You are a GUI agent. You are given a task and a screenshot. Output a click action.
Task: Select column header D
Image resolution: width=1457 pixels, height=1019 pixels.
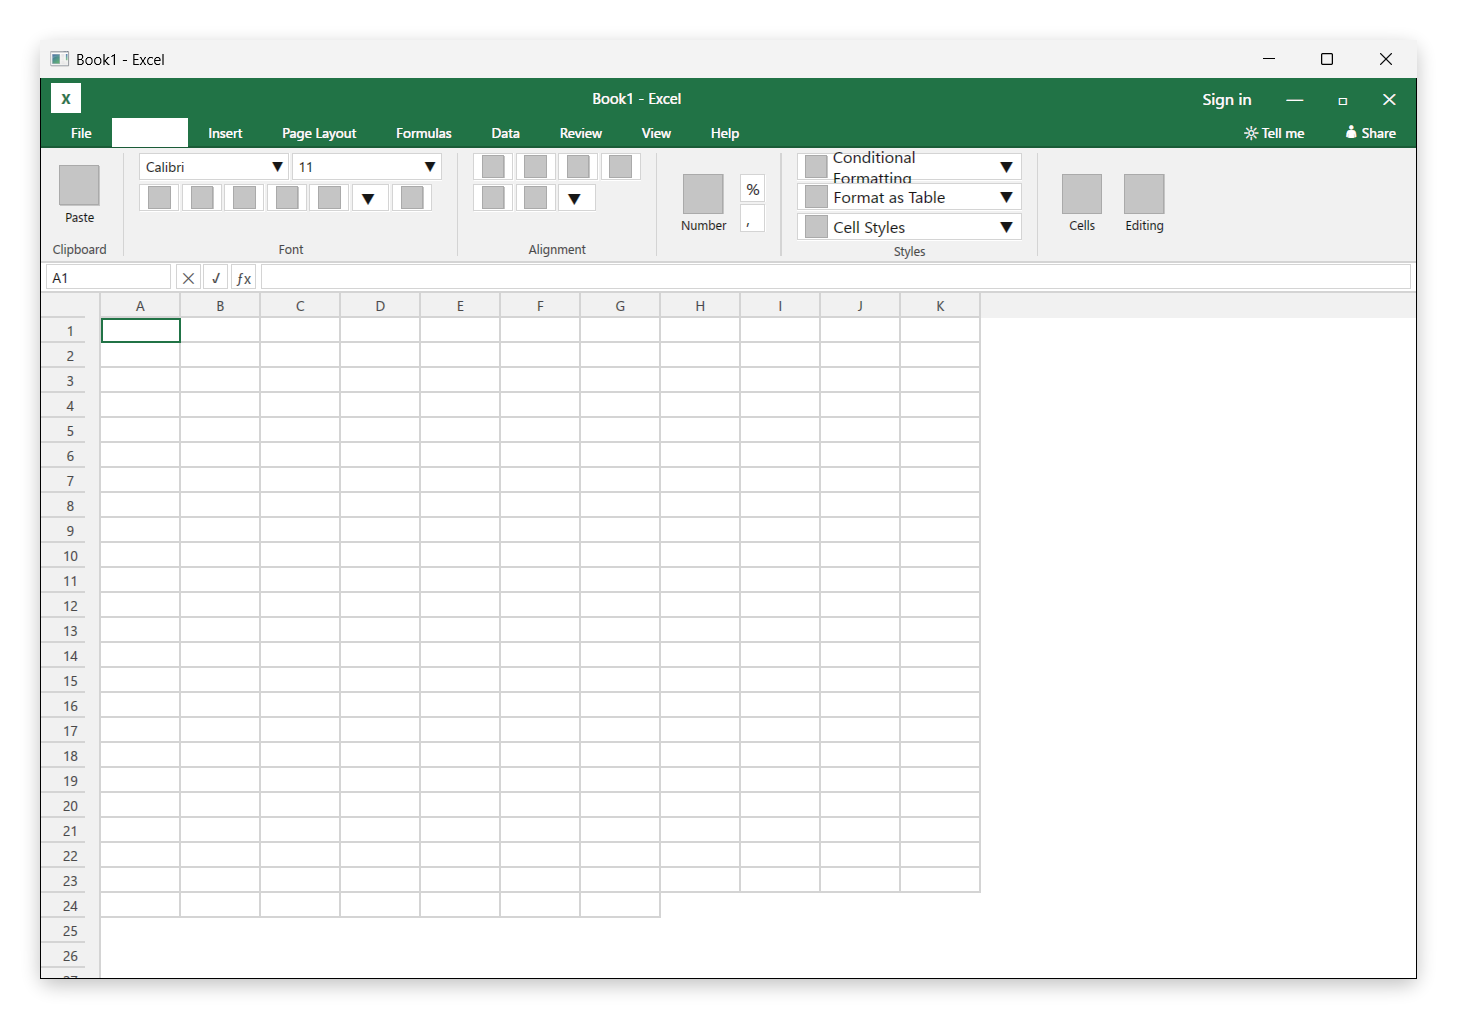coord(380,306)
